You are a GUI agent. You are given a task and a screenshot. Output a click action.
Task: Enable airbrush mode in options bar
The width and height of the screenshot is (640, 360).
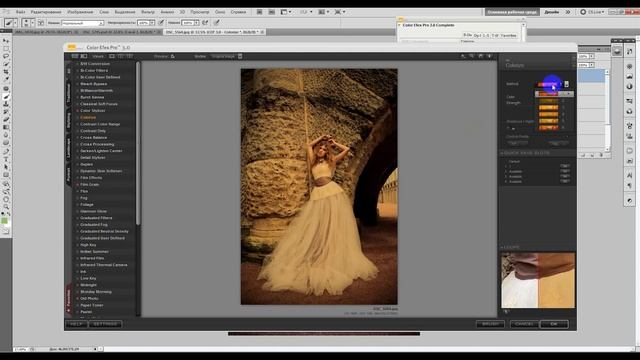[205, 23]
